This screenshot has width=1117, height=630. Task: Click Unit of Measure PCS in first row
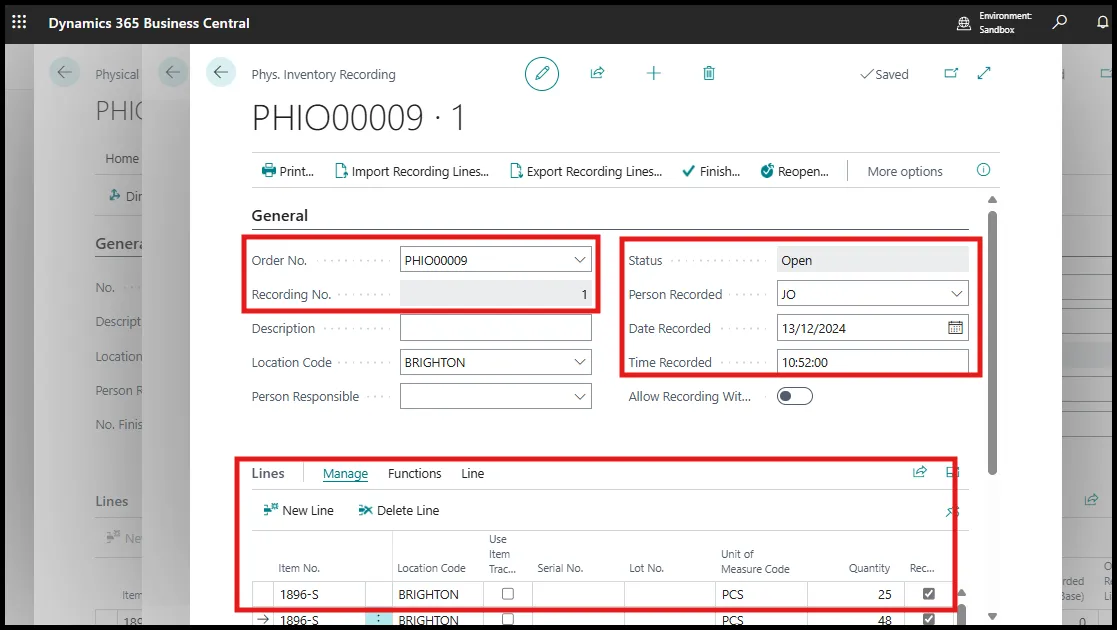coord(762,594)
